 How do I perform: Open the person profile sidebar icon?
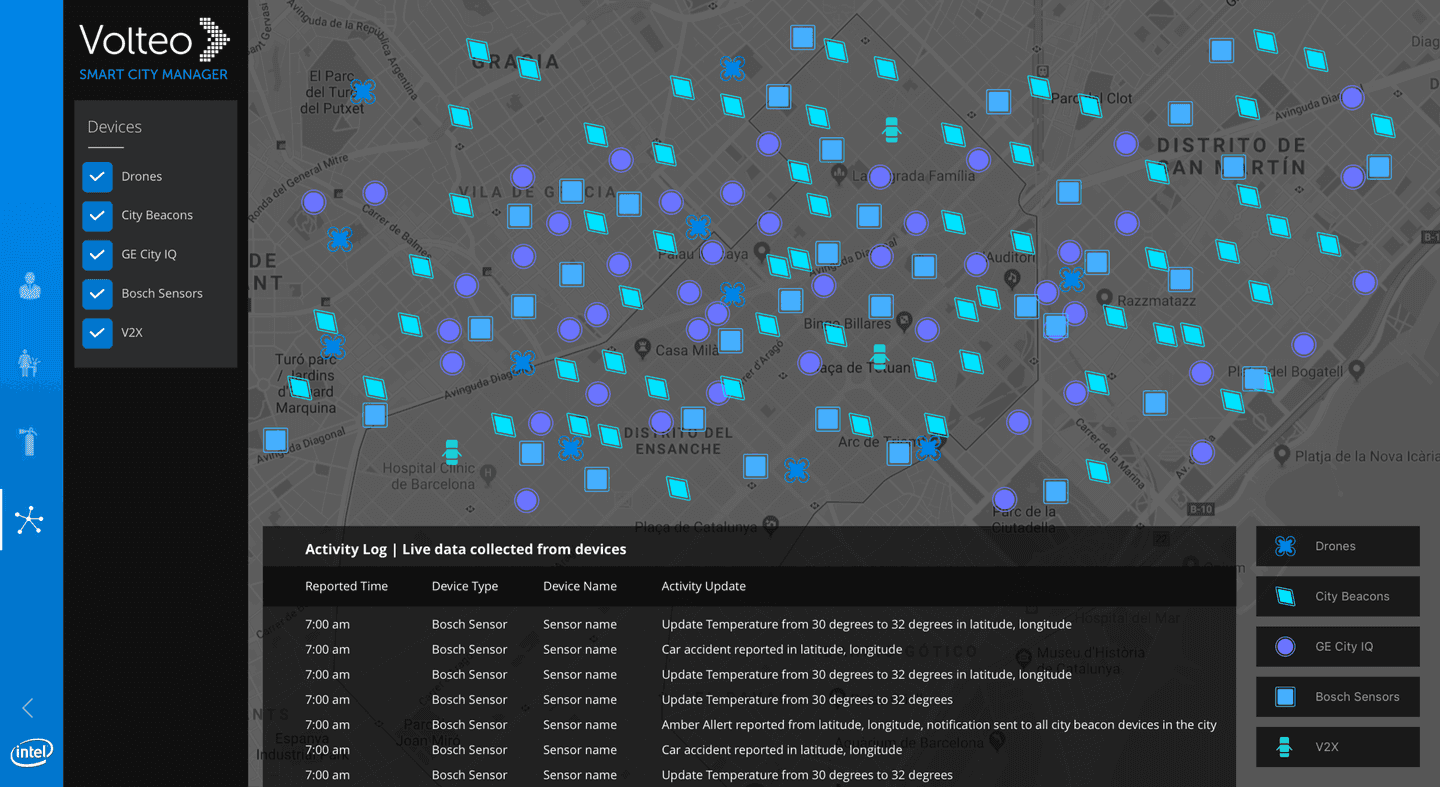tap(30, 286)
